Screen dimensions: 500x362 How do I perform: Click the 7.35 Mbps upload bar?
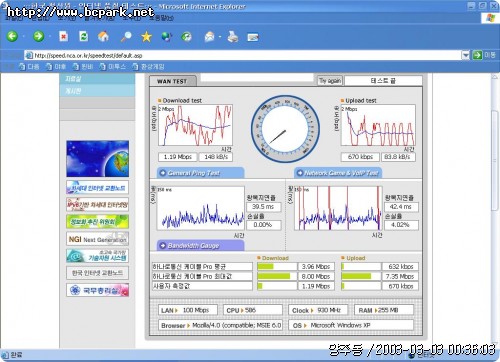pyautogui.click(x=361, y=276)
